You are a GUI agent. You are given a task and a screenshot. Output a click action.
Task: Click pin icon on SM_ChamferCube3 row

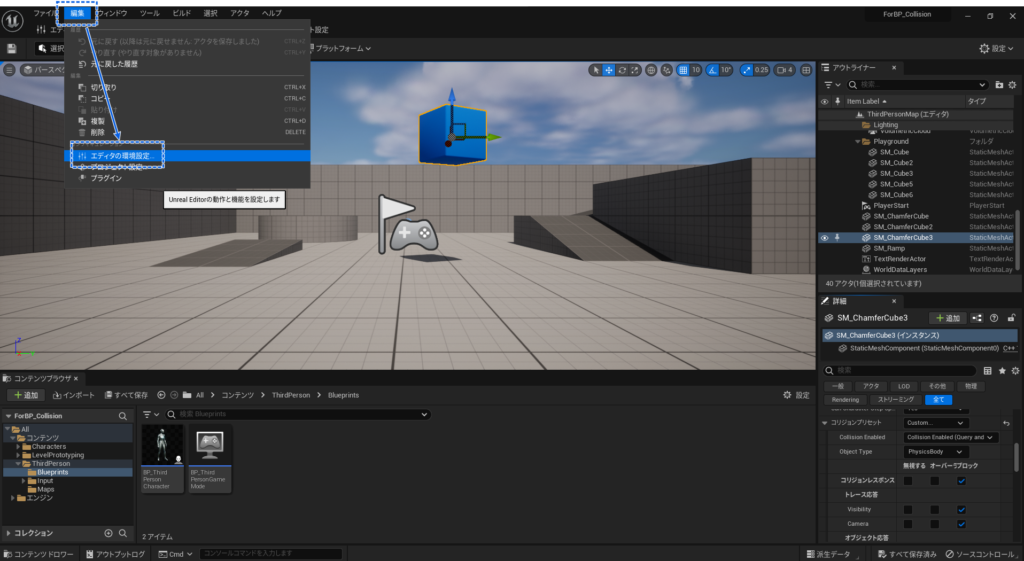(x=837, y=238)
